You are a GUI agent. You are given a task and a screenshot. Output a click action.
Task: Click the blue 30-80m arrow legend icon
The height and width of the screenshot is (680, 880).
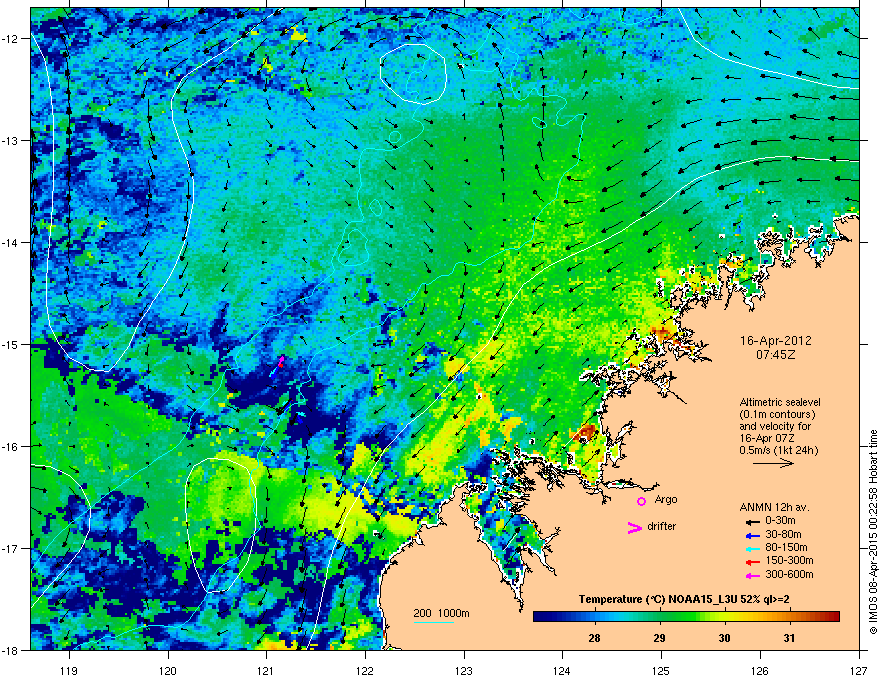pos(753,535)
